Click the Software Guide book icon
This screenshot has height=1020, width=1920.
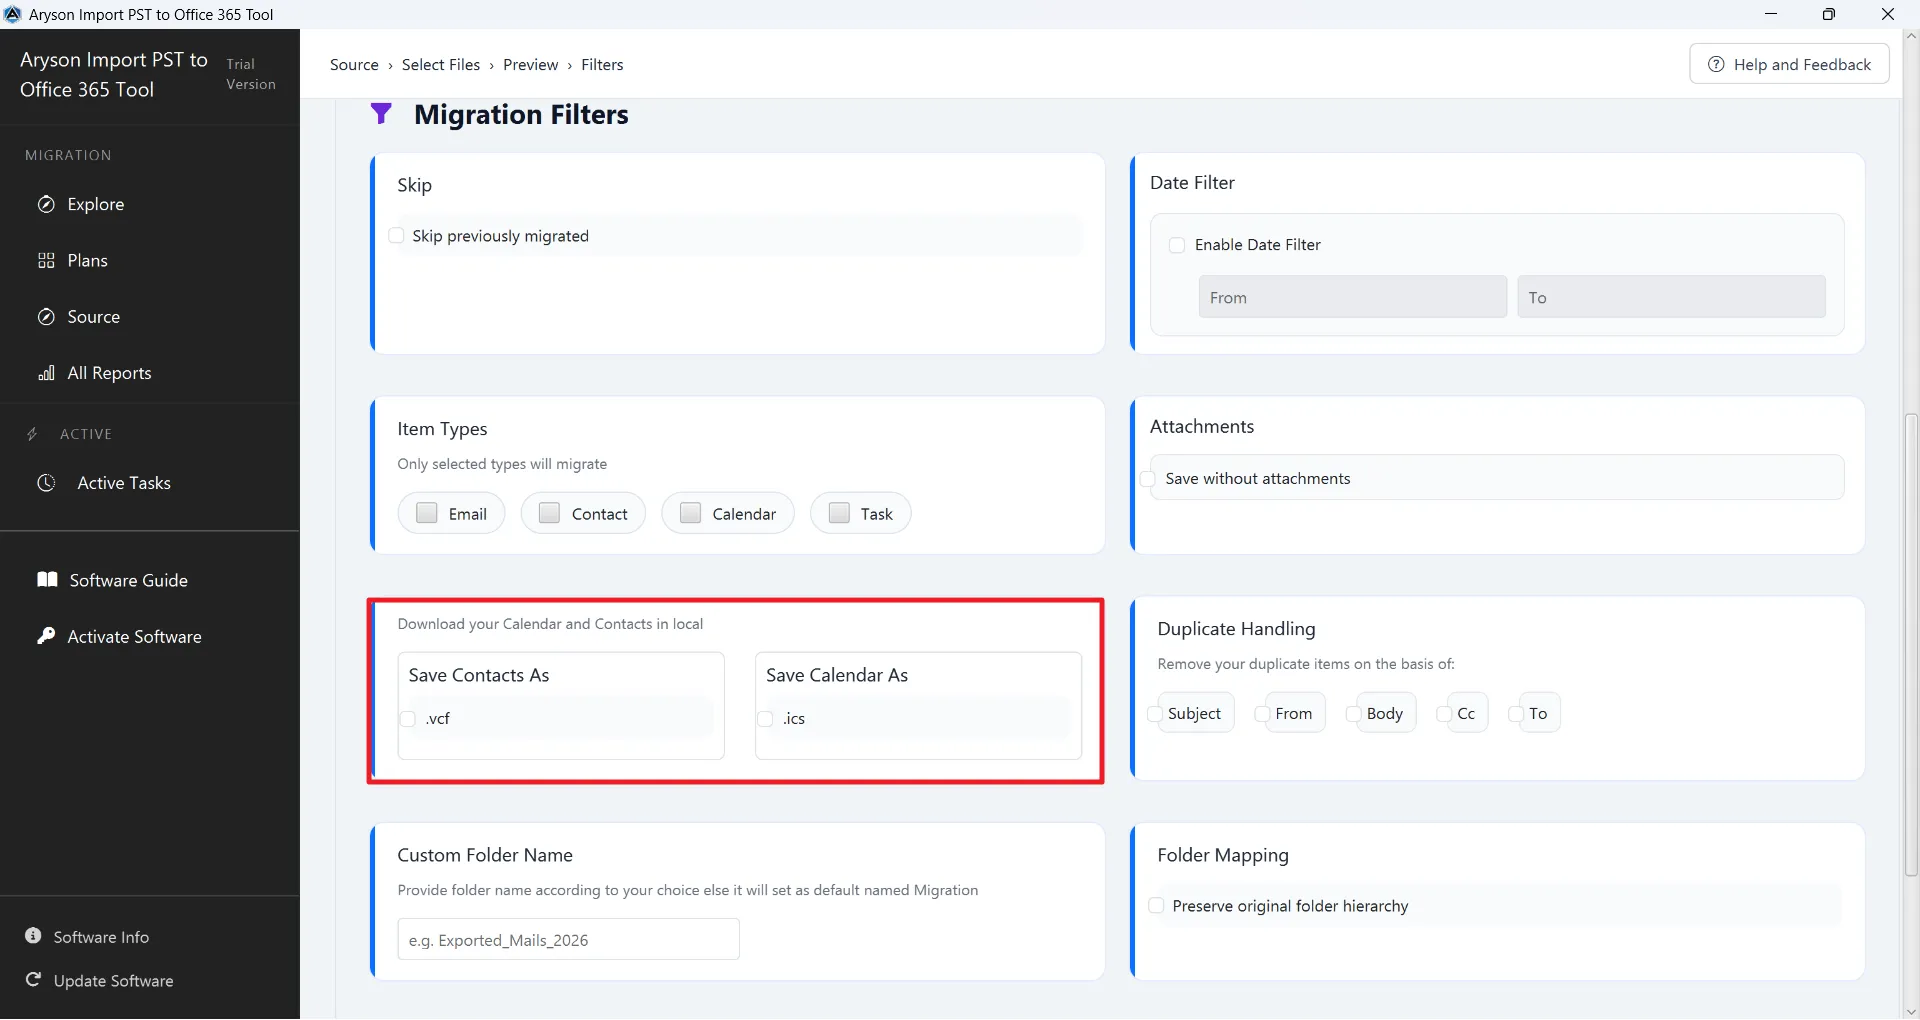pos(47,580)
